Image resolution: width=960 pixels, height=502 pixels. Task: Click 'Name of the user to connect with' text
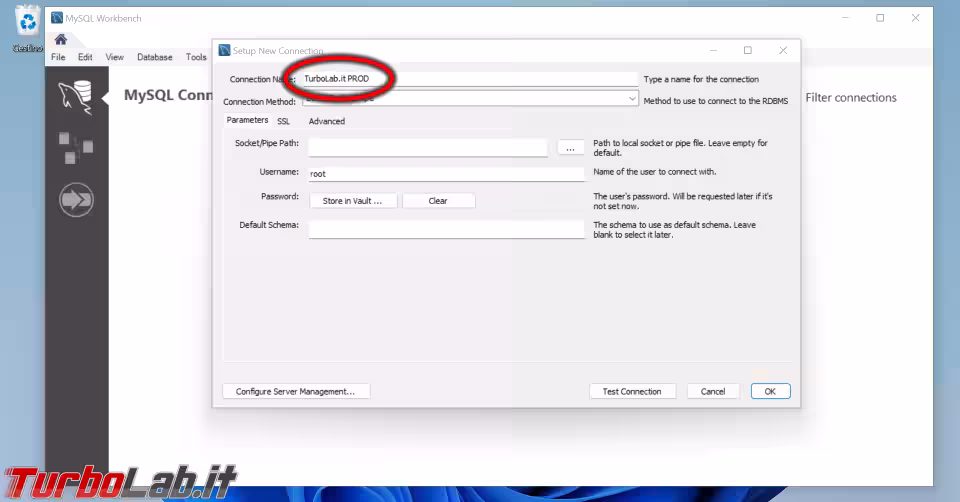[x=654, y=171]
